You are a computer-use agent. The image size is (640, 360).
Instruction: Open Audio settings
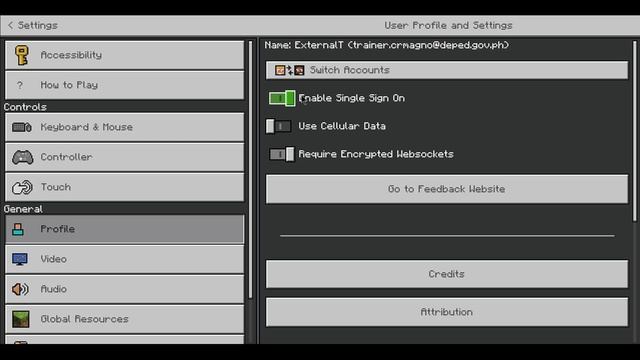[124, 289]
